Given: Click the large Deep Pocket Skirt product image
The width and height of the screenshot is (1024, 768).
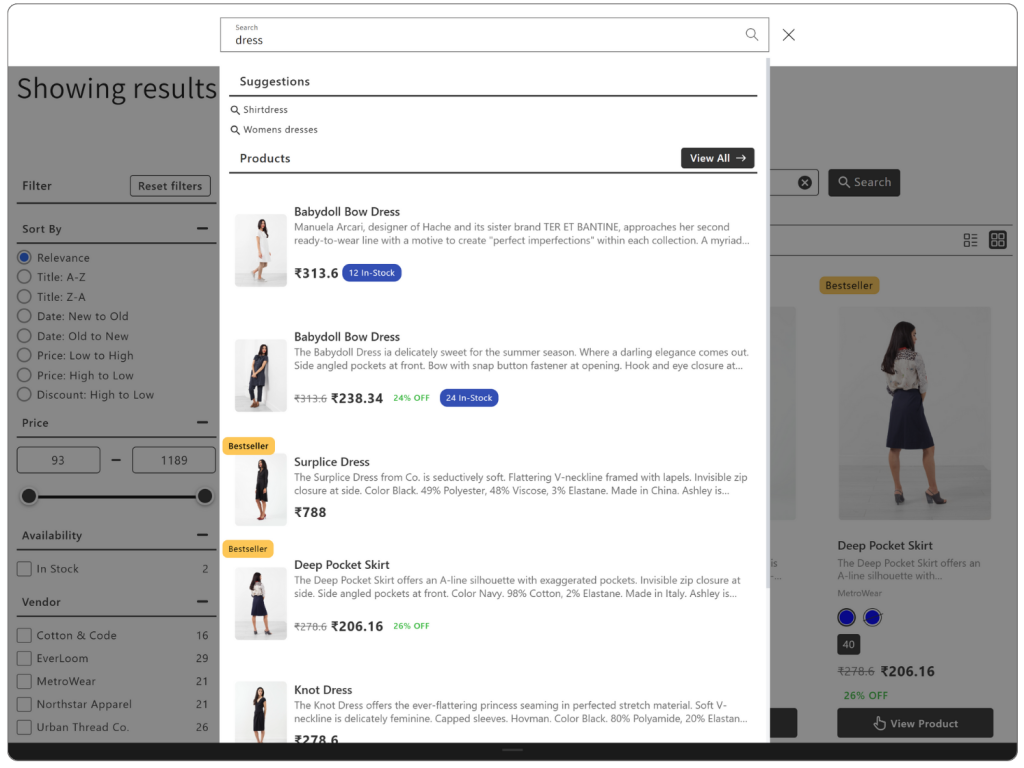Looking at the screenshot, I should click(x=914, y=414).
